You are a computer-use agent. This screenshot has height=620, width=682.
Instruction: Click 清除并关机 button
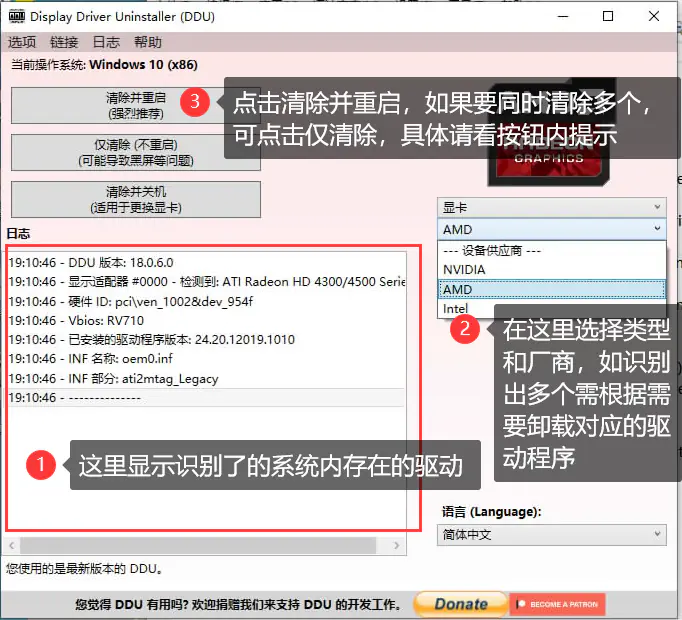coord(135,198)
